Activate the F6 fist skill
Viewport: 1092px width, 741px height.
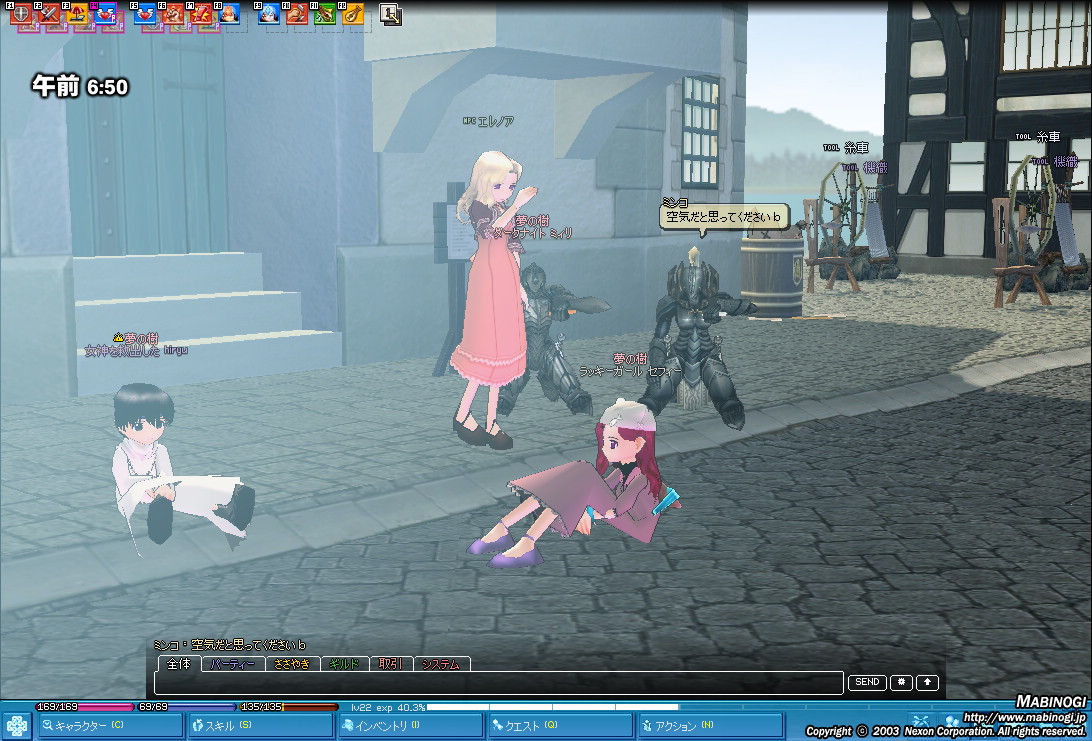point(173,13)
